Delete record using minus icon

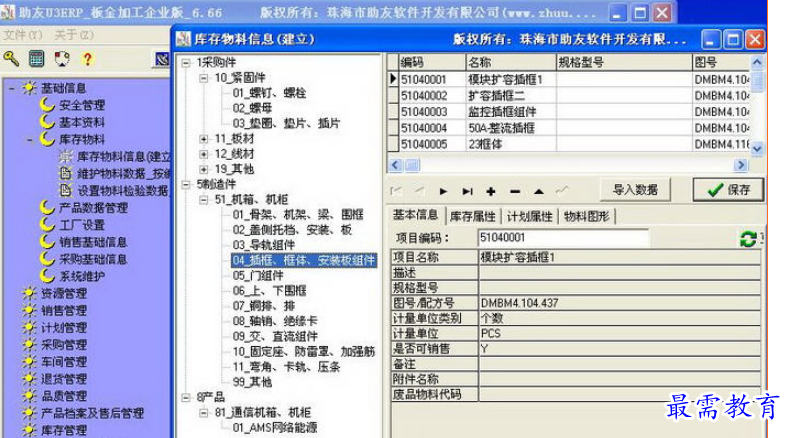[515, 191]
